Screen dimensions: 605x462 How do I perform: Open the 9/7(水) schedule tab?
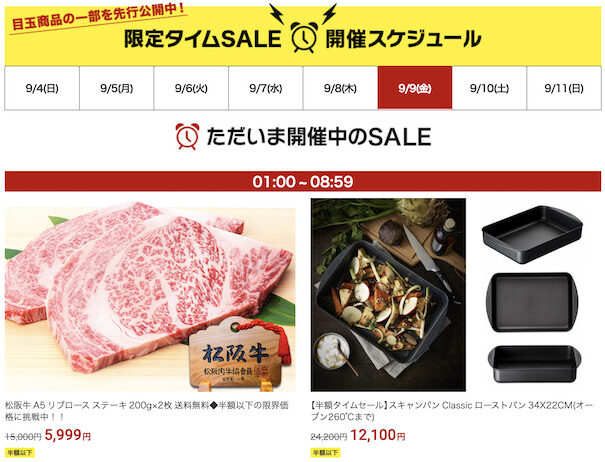tap(265, 88)
